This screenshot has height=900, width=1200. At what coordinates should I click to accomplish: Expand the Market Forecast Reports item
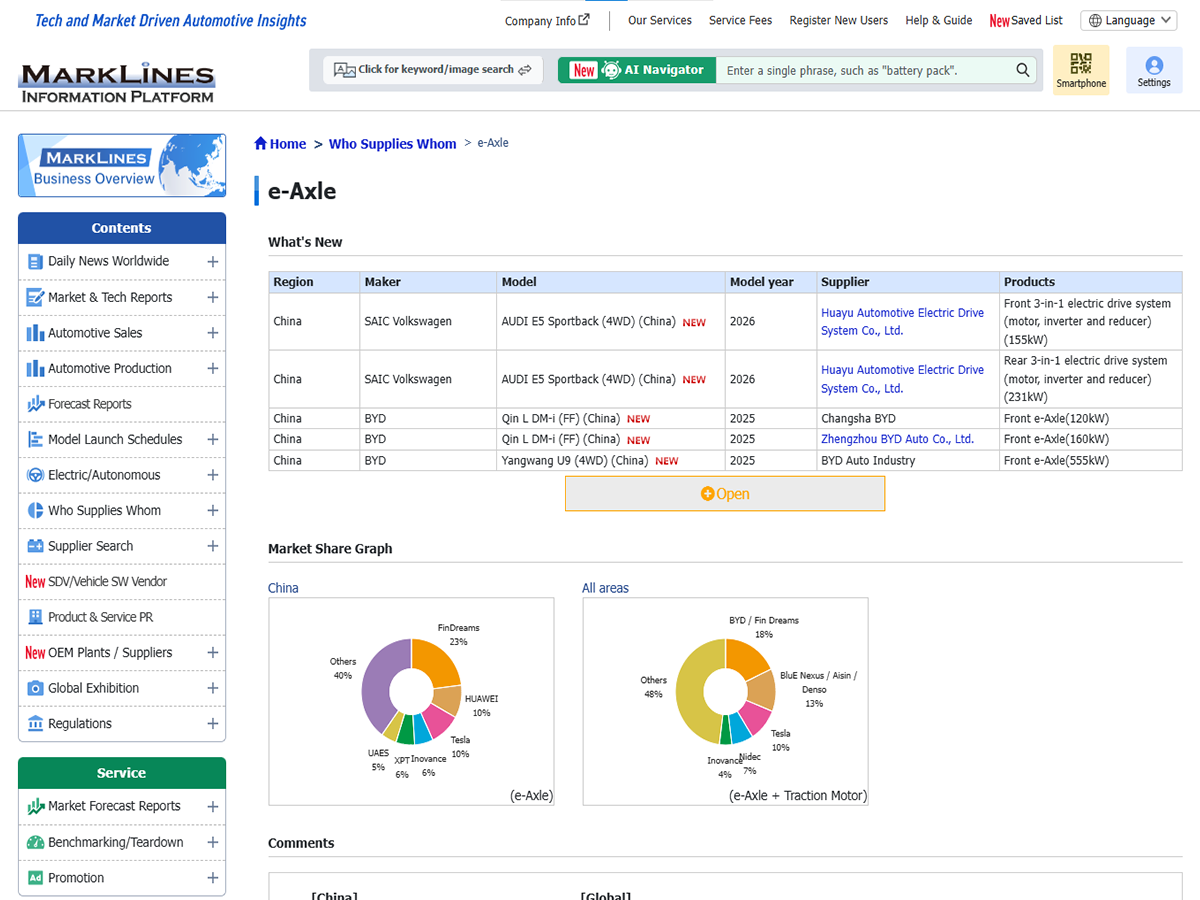[x=212, y=807]
